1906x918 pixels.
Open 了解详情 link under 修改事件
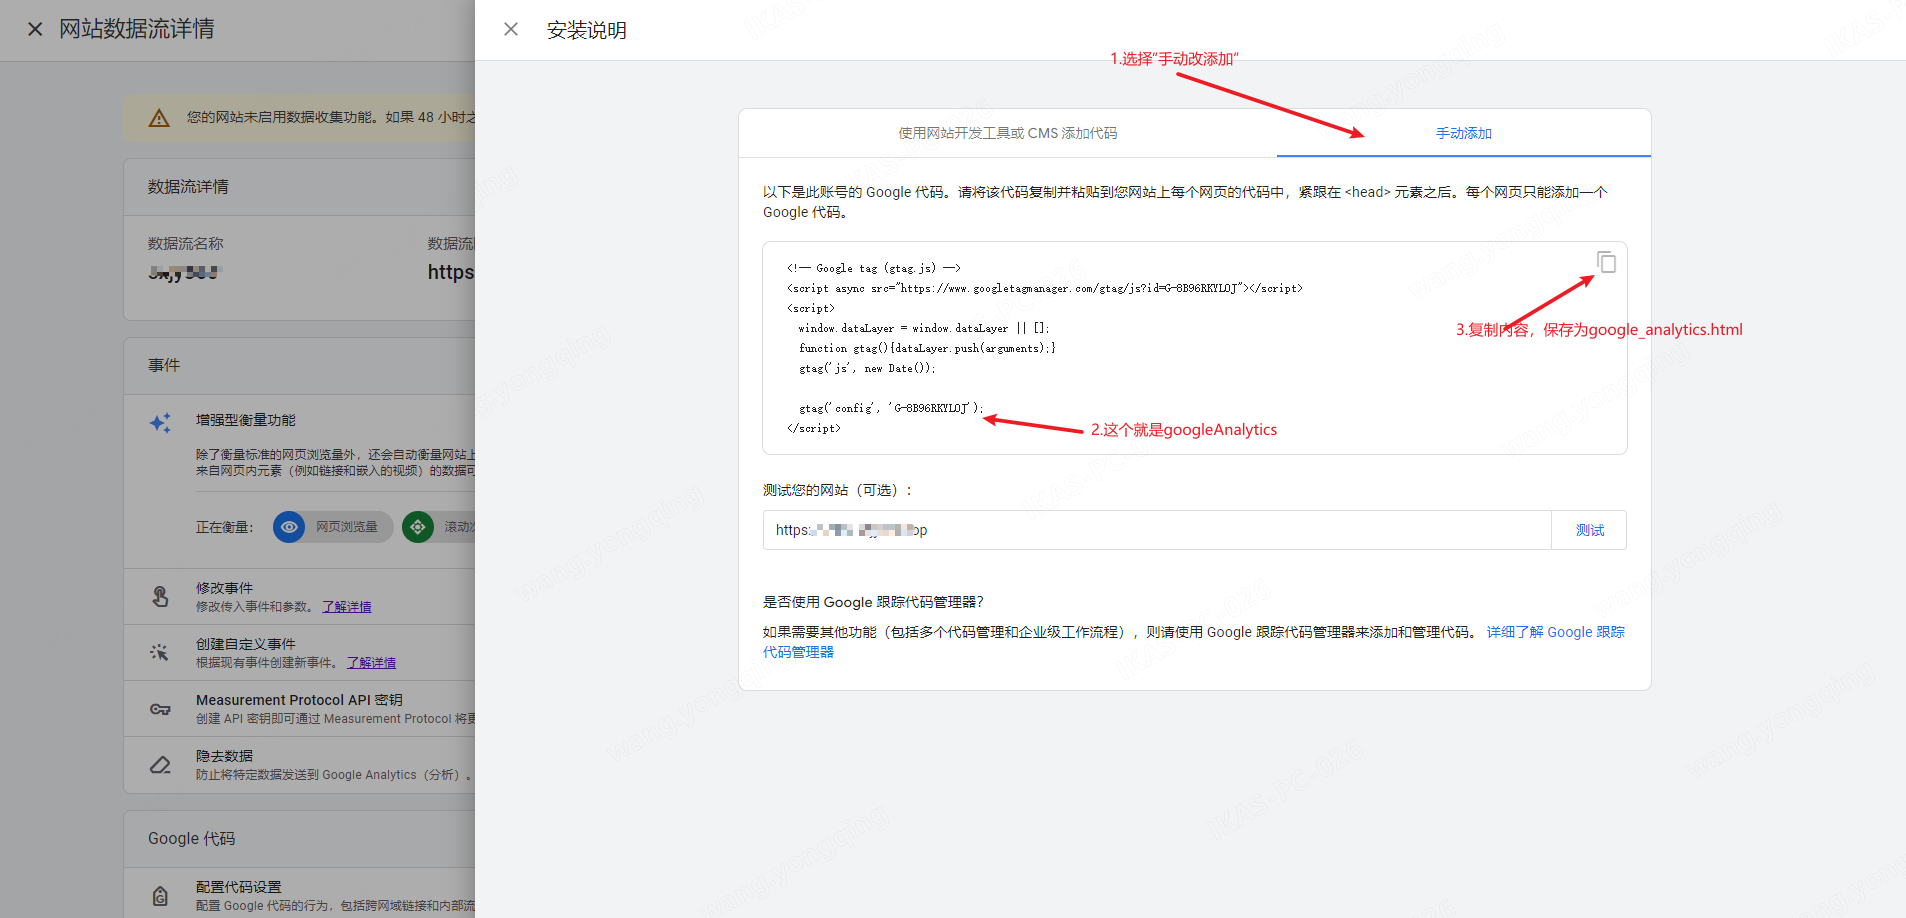[346, 607]
